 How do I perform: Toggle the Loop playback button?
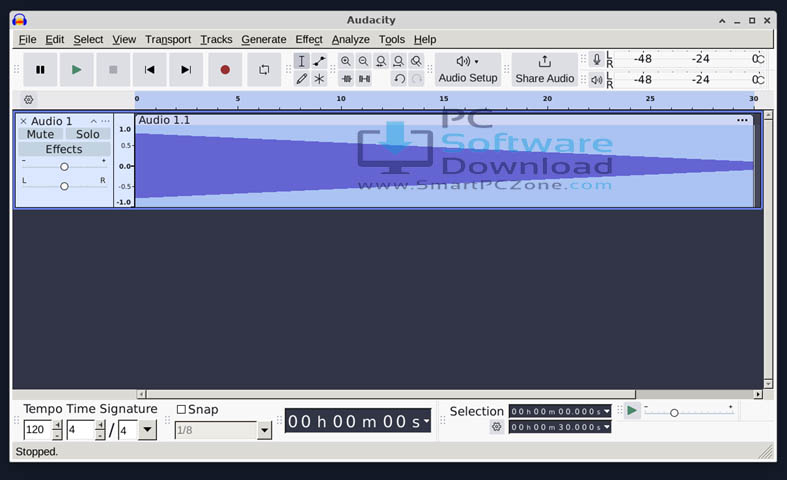click(x=264, y=70)
